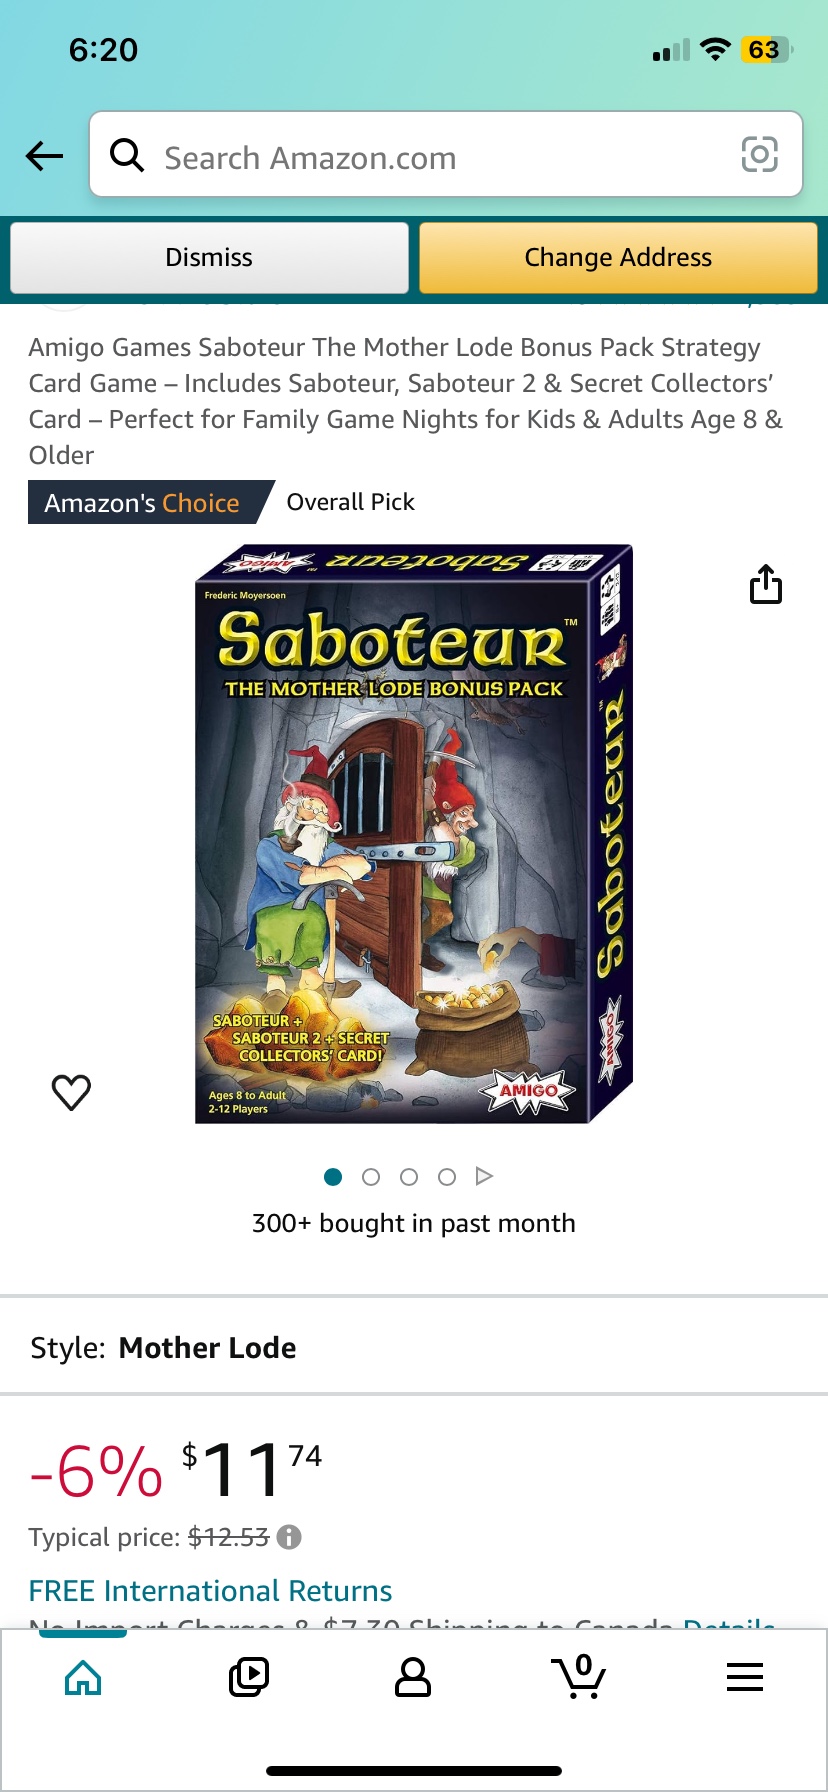Dismiss the address notification
The image size is (828, 1792).
click(209, 258)
